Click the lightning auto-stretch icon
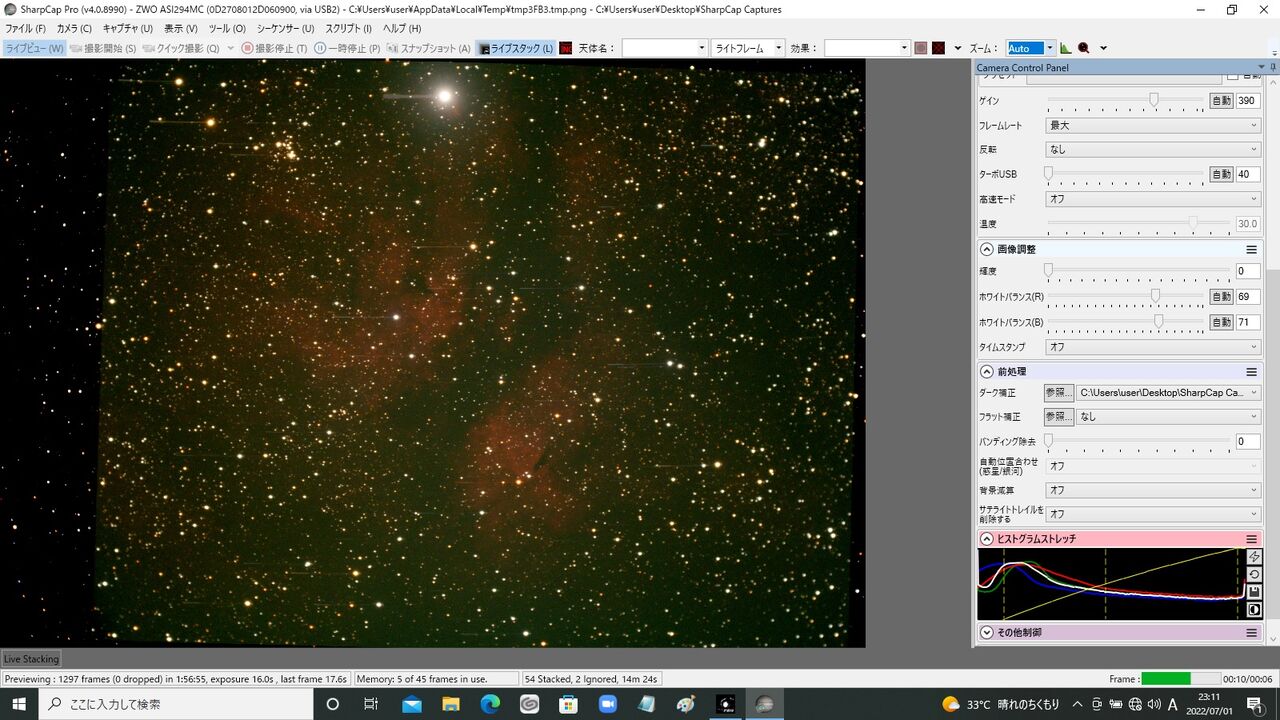 click(1254, 556)
